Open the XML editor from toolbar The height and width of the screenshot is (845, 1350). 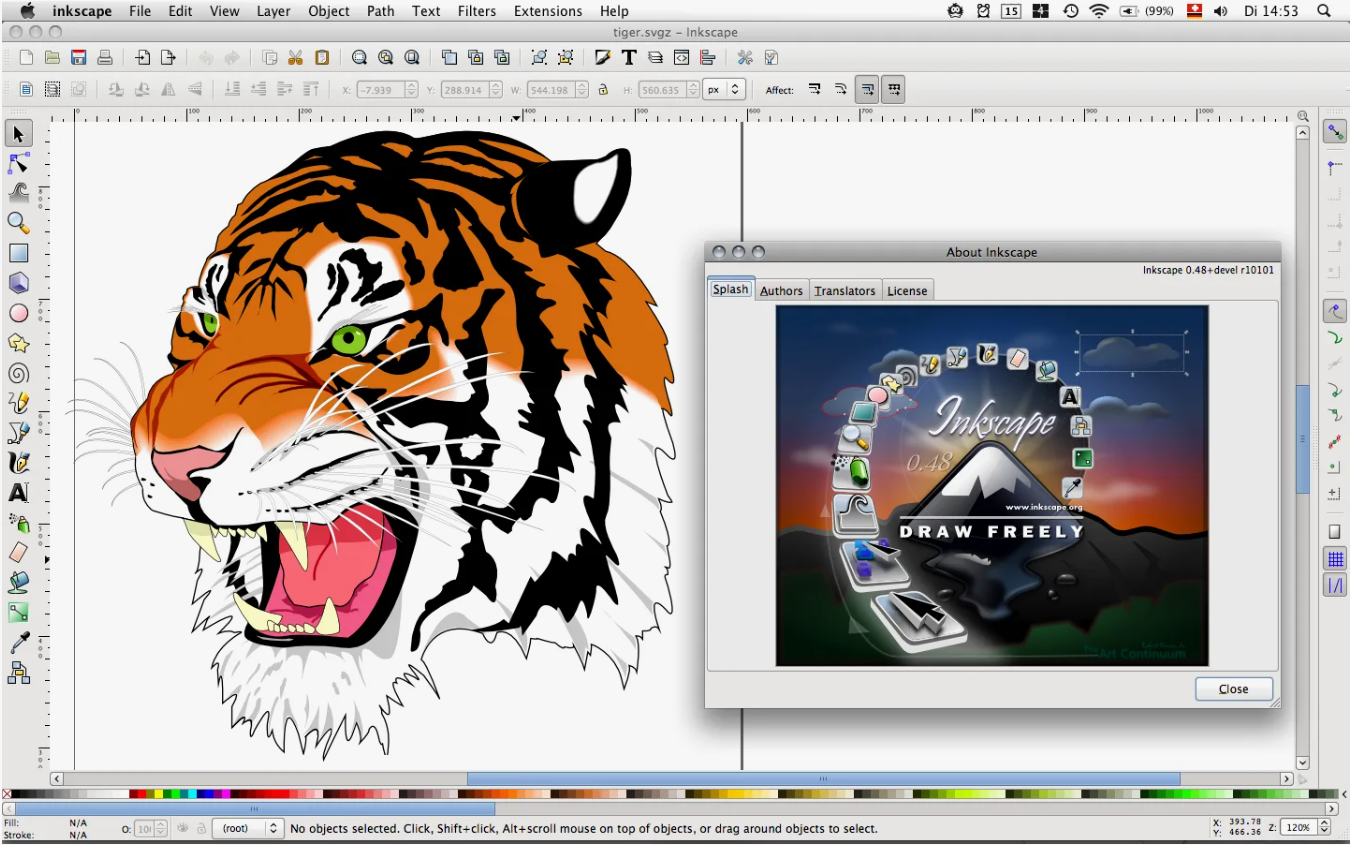(682, 58)
